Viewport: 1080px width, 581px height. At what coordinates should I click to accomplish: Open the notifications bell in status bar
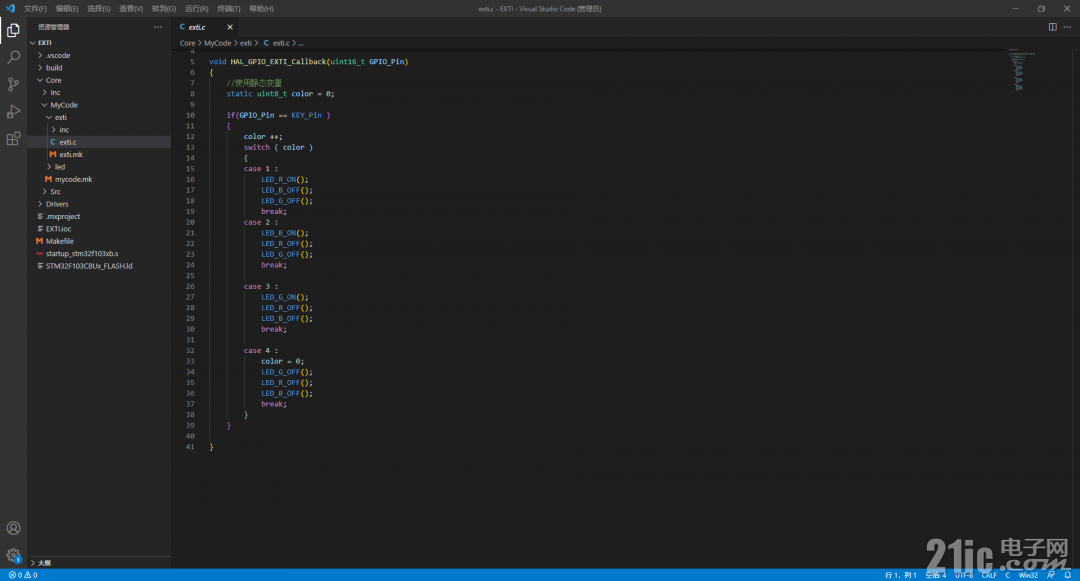pyautogui.click(x=1067, y=575)
